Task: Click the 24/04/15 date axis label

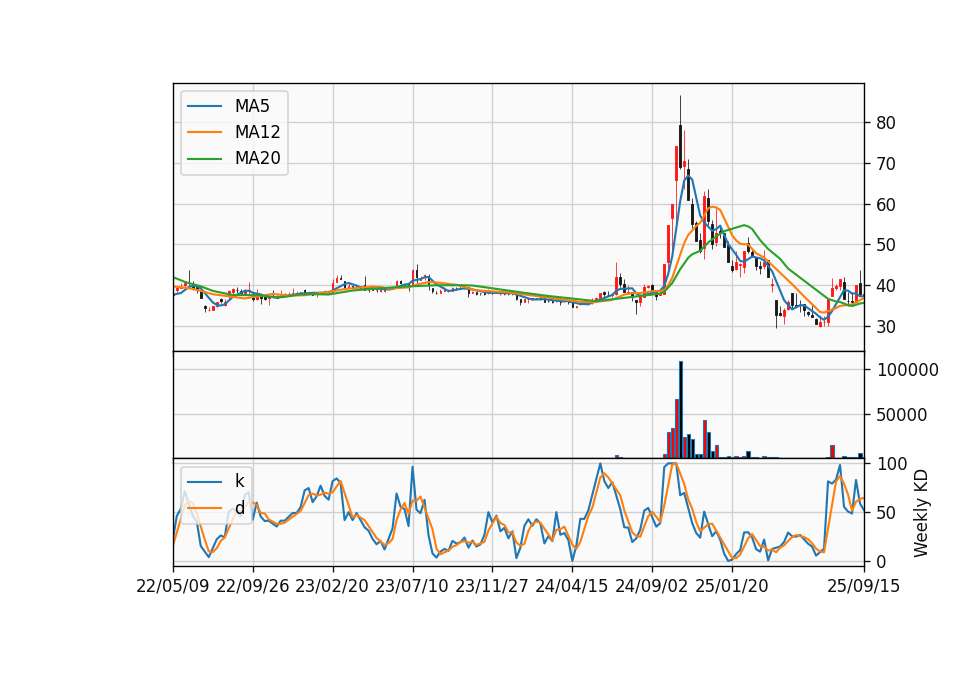Action: click(x=572, y=586)
